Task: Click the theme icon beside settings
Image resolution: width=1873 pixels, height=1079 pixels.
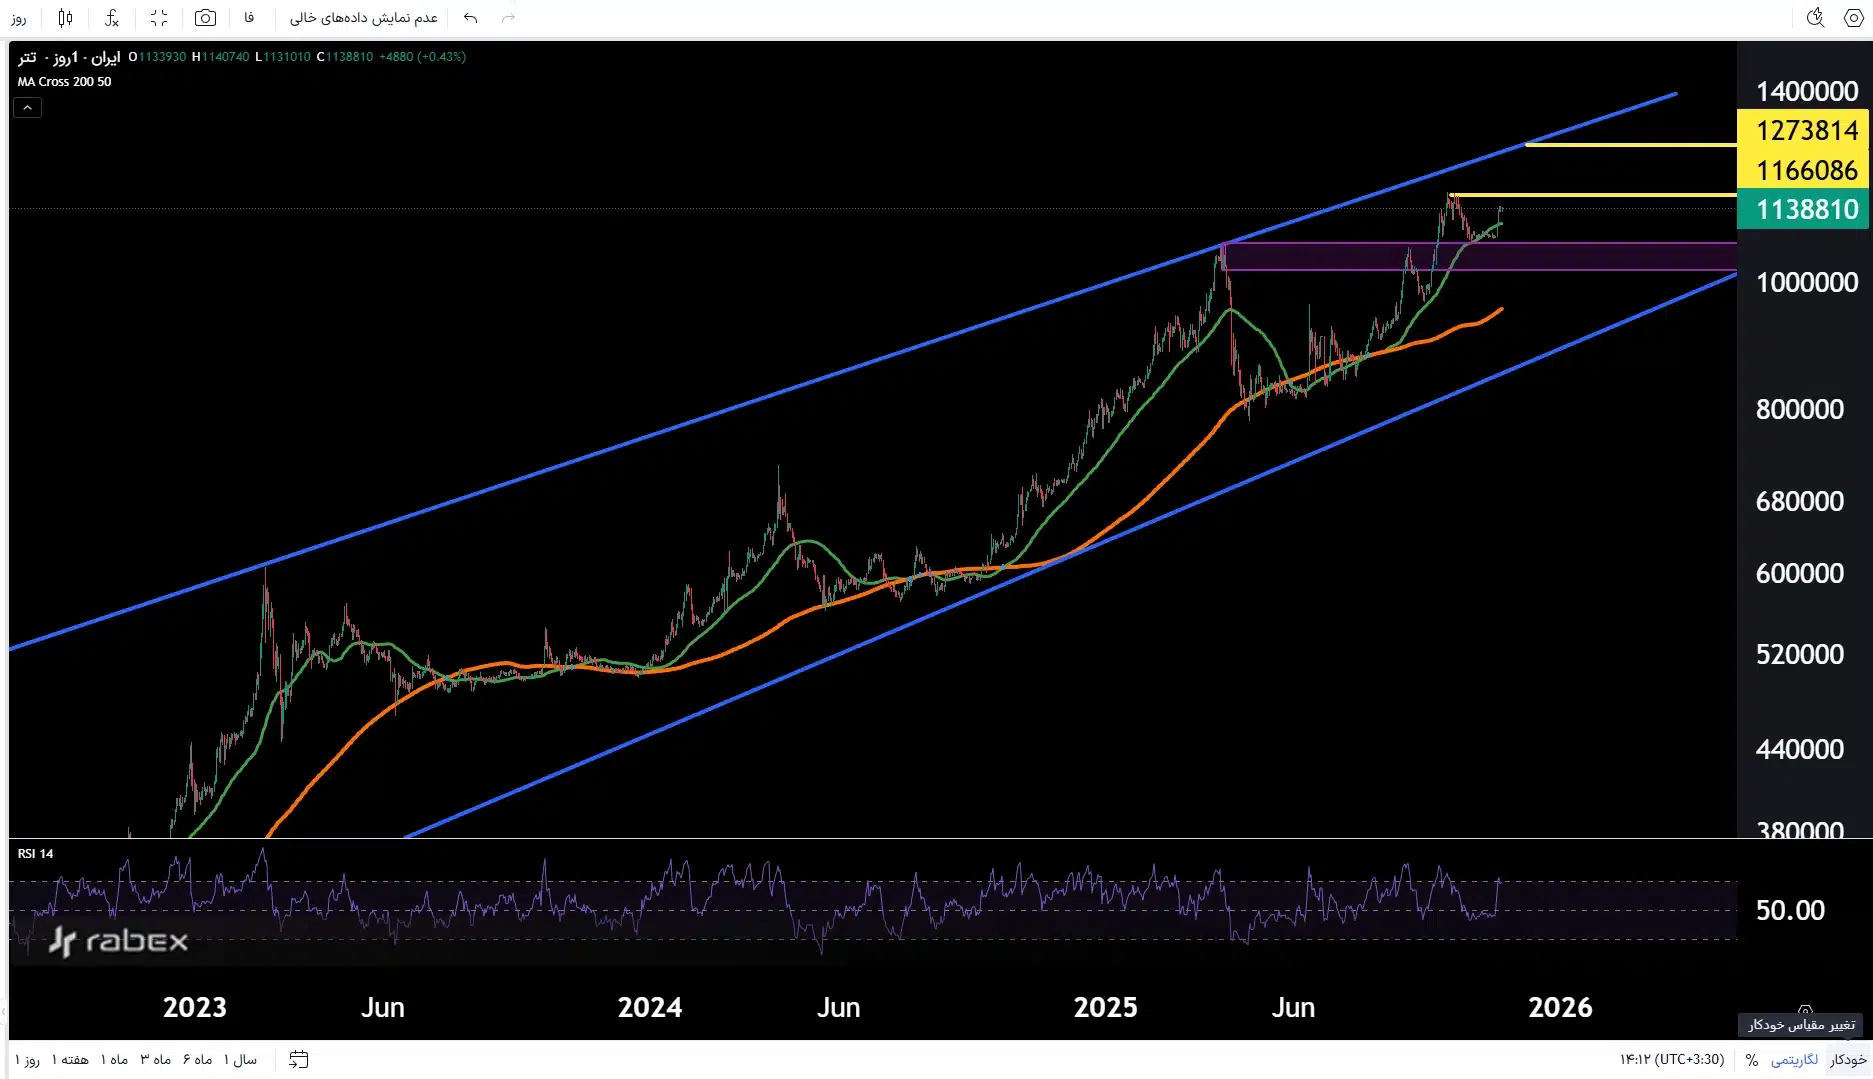Action: (1816, 18)
